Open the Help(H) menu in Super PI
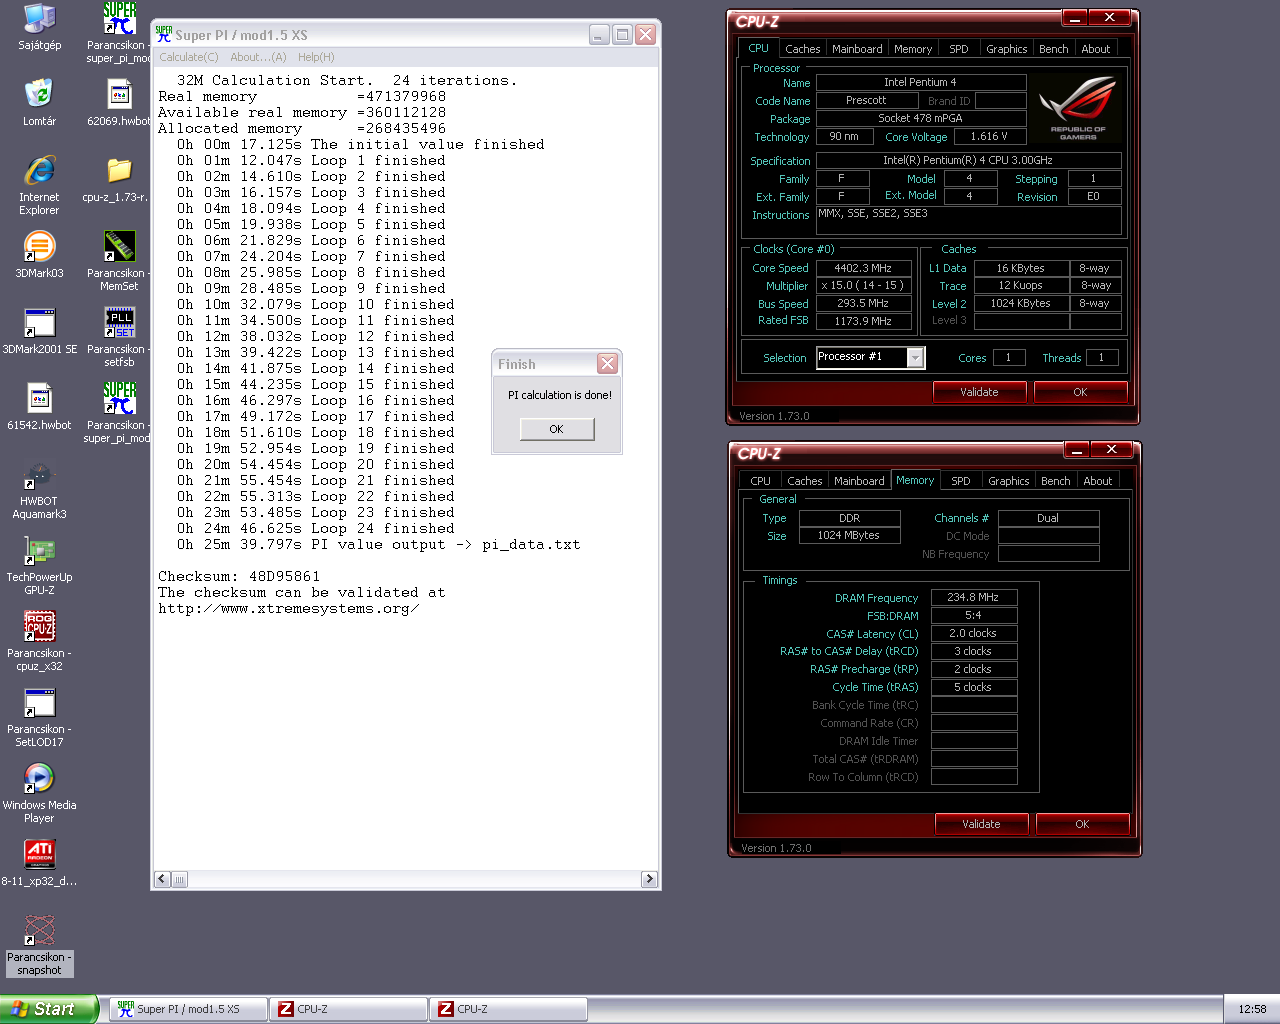Screen dimensions: 1280x1024 [x=316, y=57]
